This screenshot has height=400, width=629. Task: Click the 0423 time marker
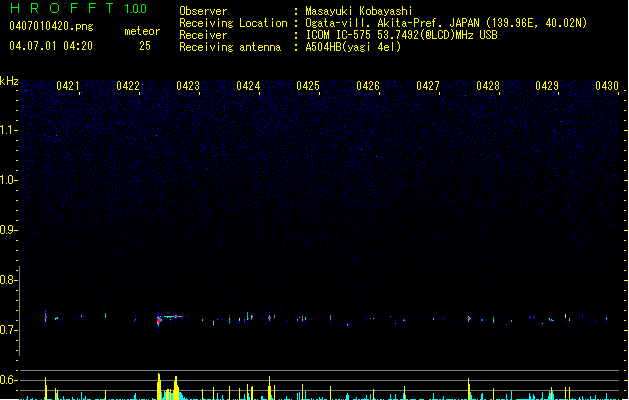188,86
